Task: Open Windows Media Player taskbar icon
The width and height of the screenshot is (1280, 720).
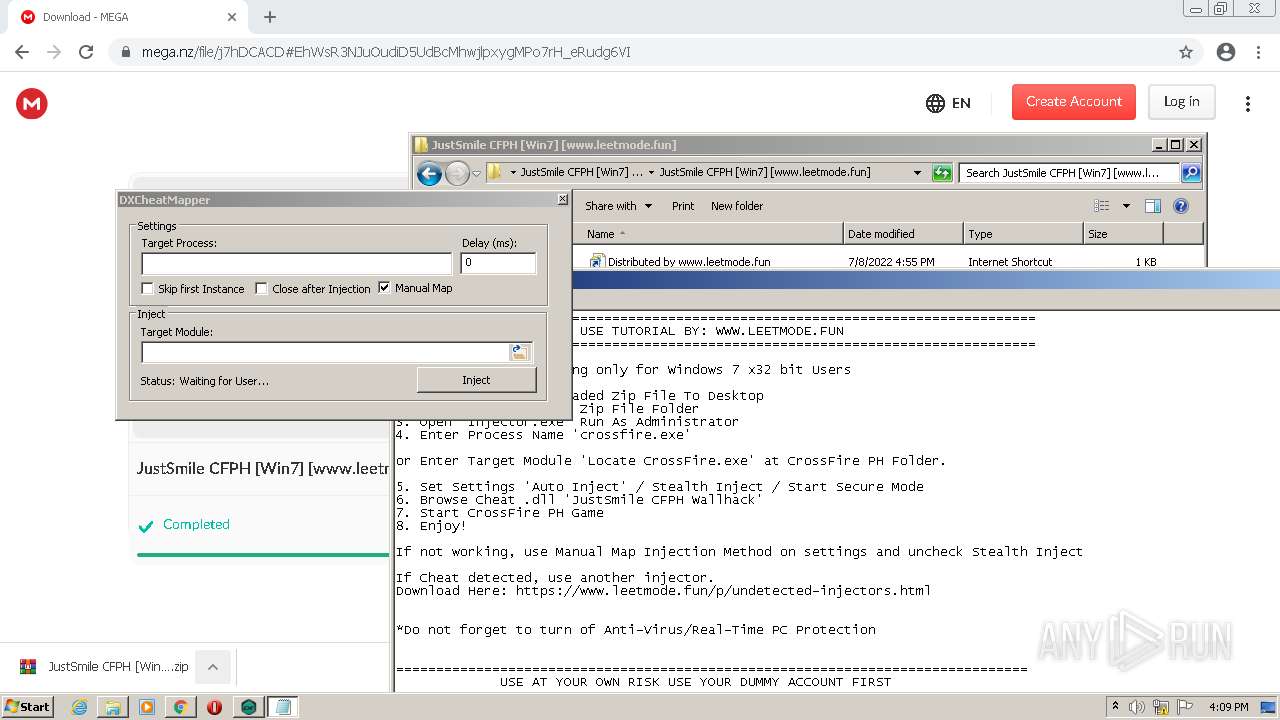Action: click(x=147, y=707)
